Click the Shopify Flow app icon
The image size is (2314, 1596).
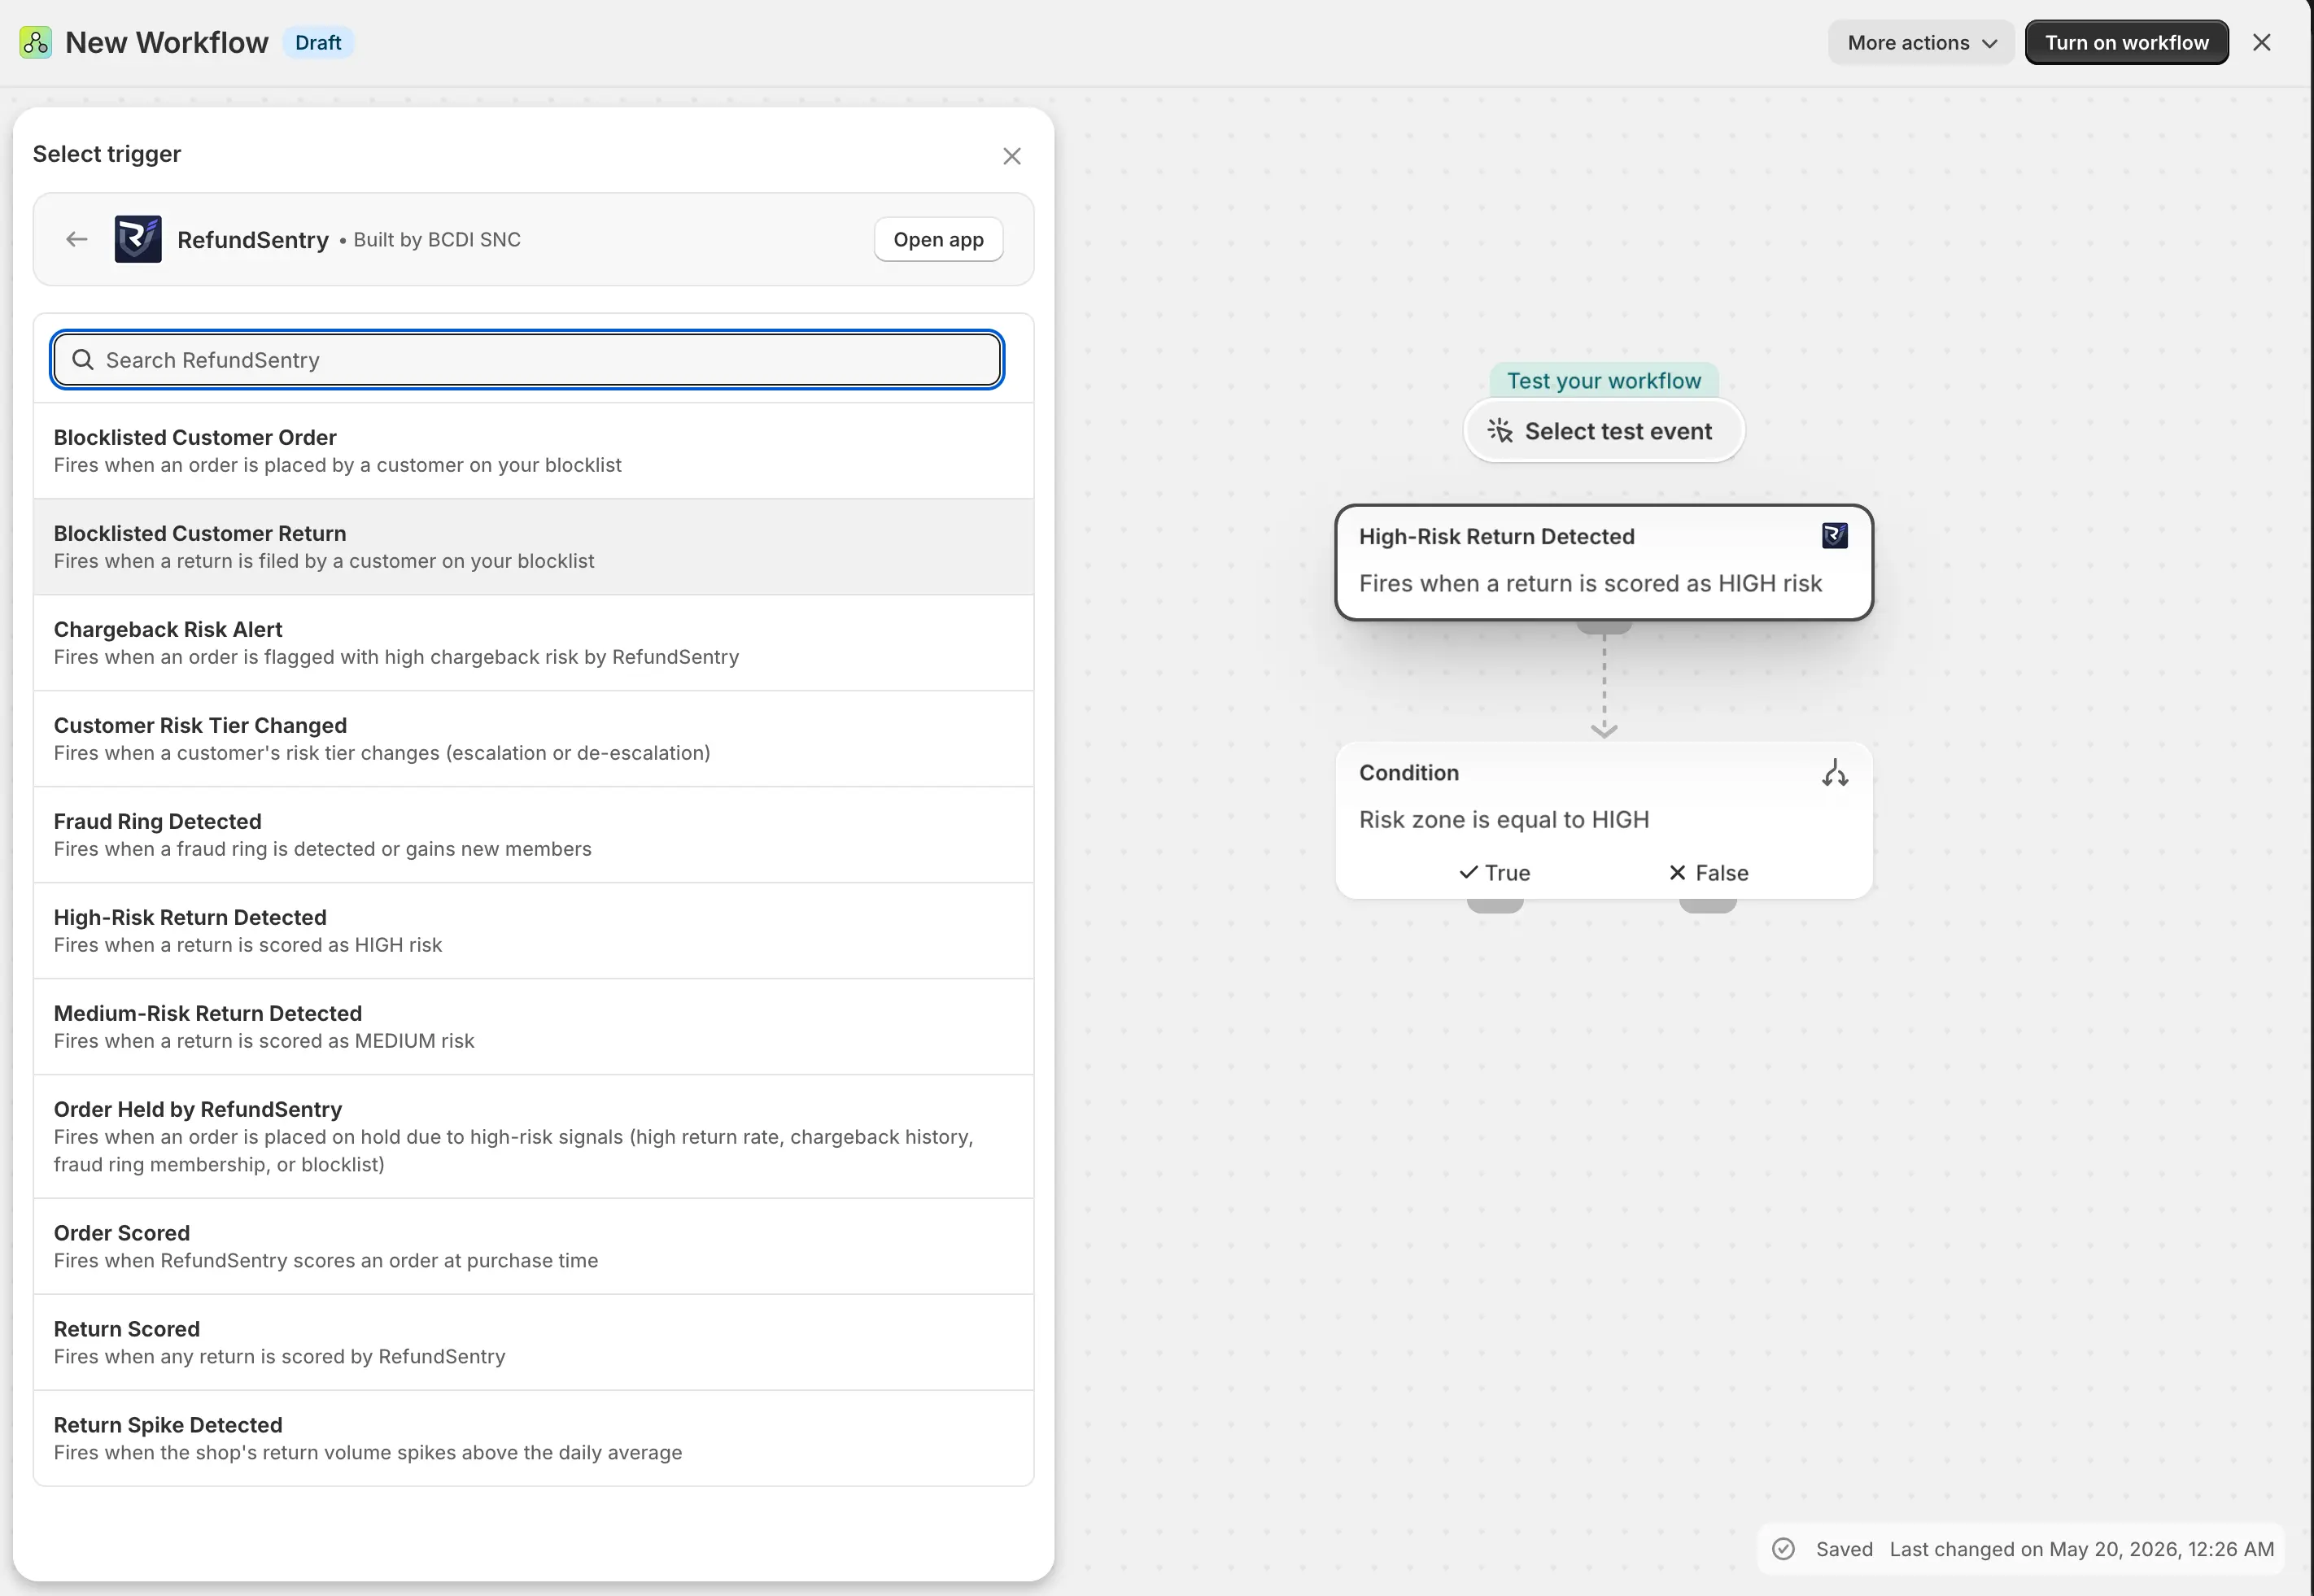click(36, 43)
